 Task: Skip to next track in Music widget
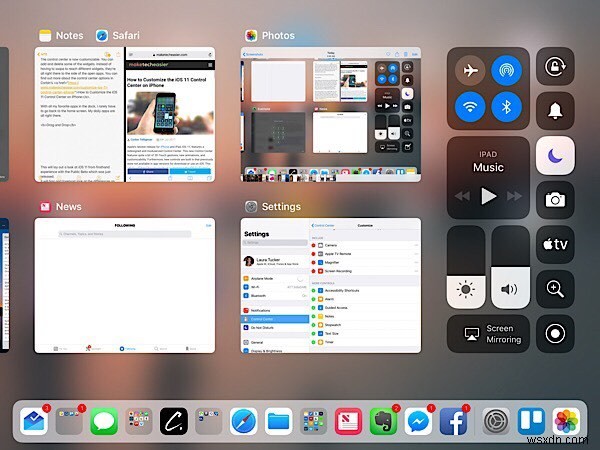(x=514, y=196)
